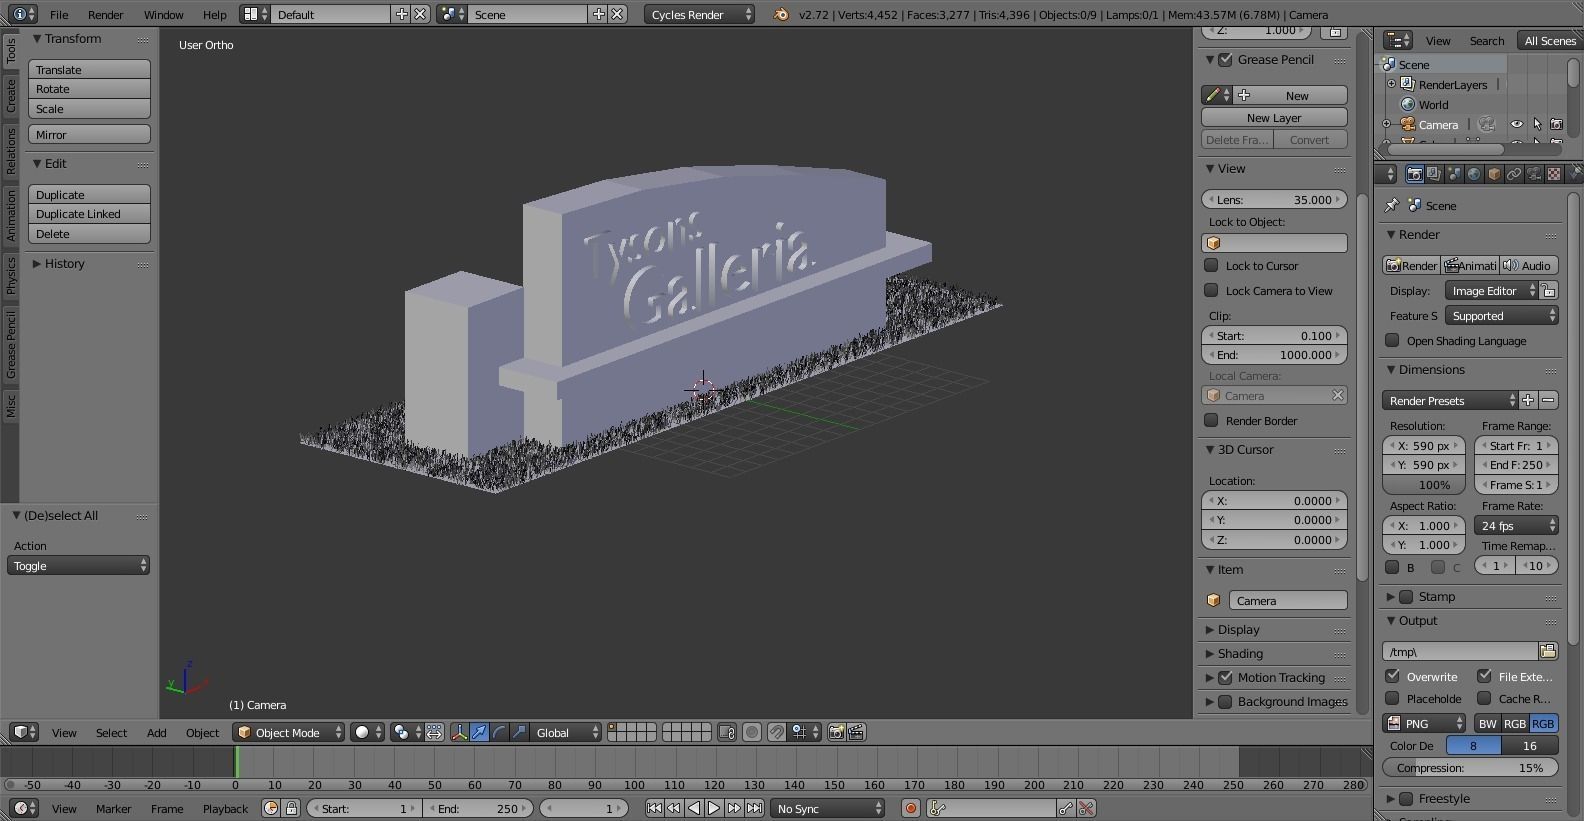This screenshot has height=821, width=1584.
Task: Open the 24 fps frame rate dropdown
Action: 1517,525
